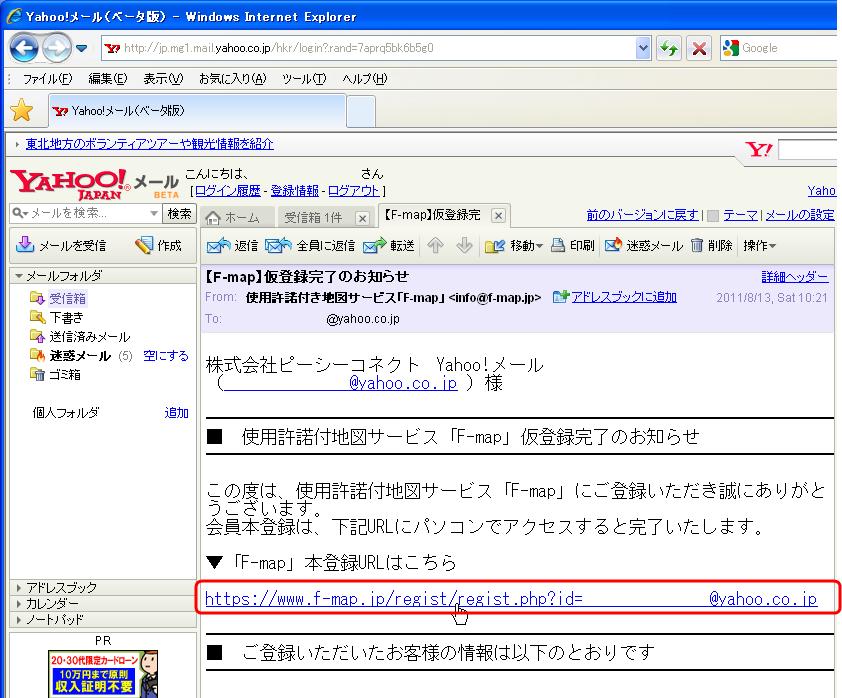Screen dimensions: 842x698
Task: Click the browser Back arrow button
Action: point(24,48)
